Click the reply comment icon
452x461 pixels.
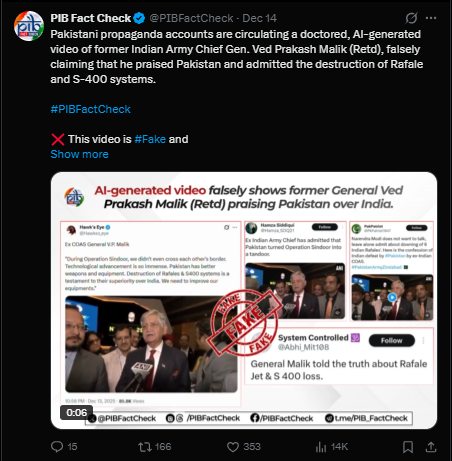coord(57,447)
